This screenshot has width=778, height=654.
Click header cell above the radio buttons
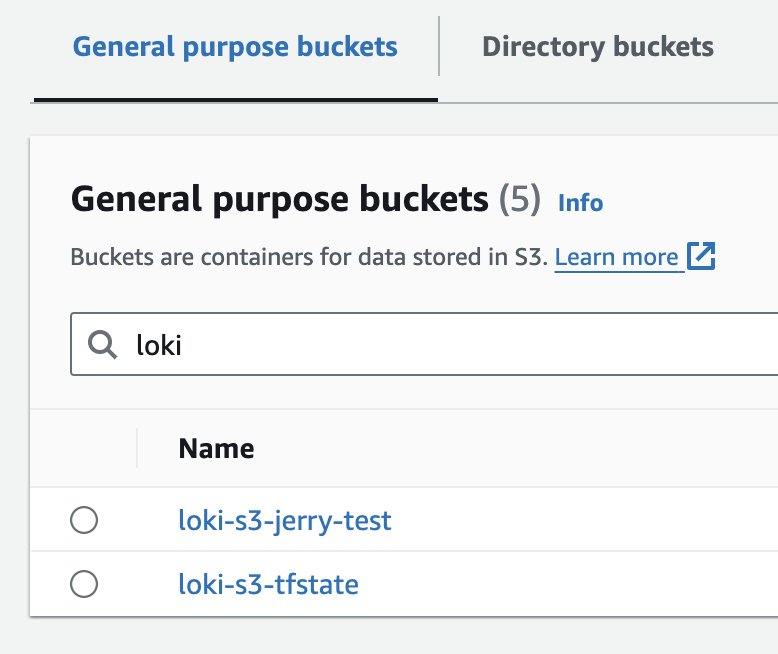(x=84, y=449)
